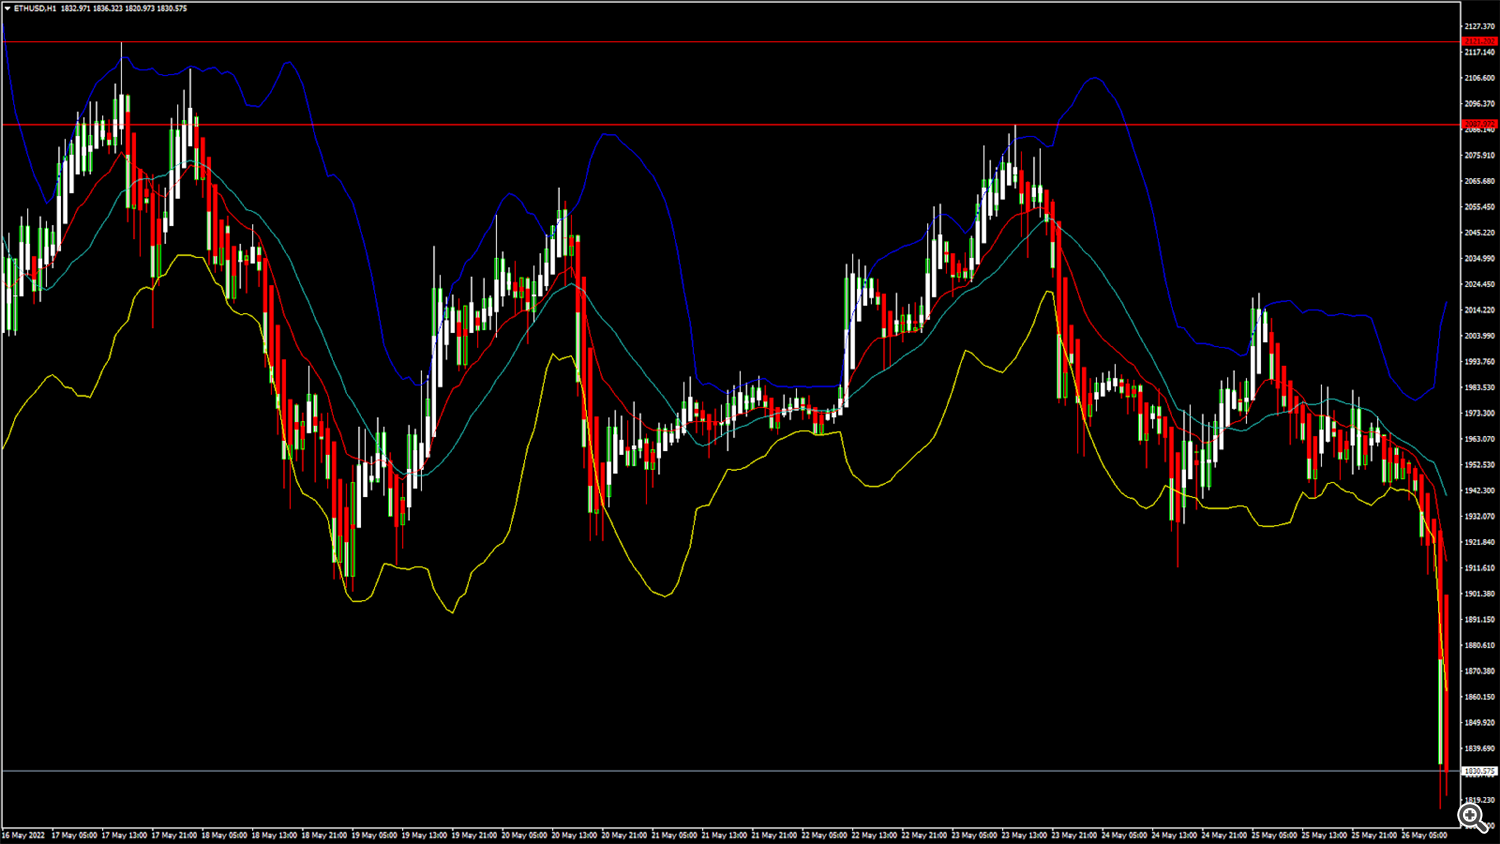This screenshot has height=844, width=1500.
Task: Click the 1911.610 price scale label
Action: (1480, 568)
